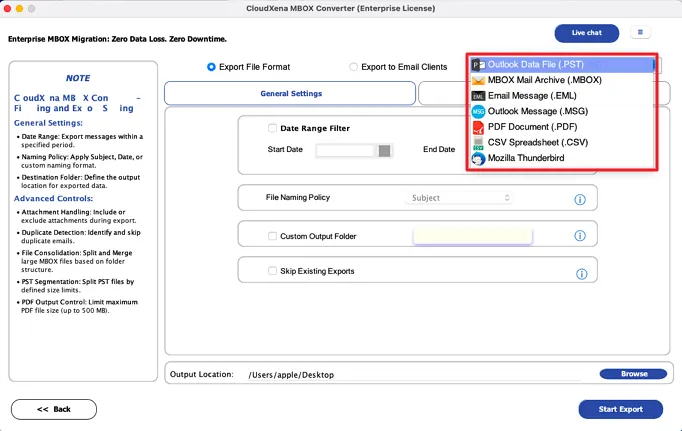Enable the Date Range Filter checkbox

[272, 128]
